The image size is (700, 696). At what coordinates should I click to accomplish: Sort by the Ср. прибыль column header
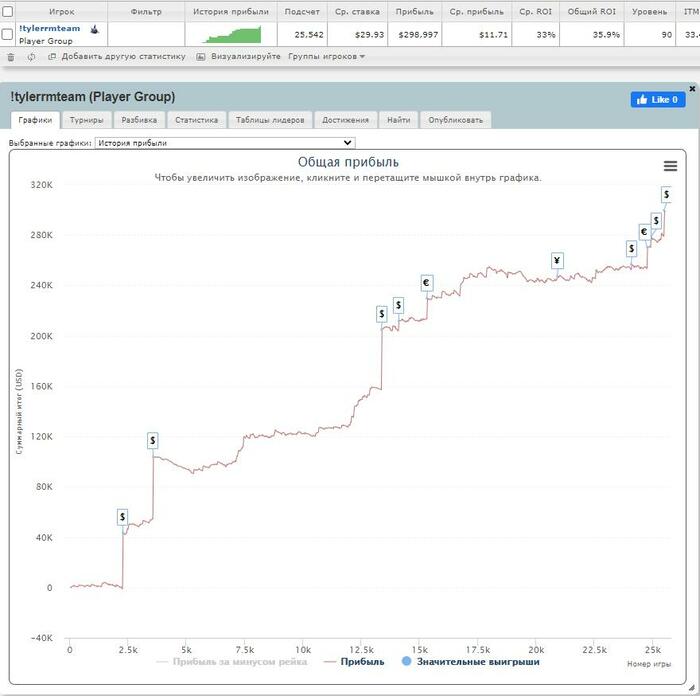[477, 12]
